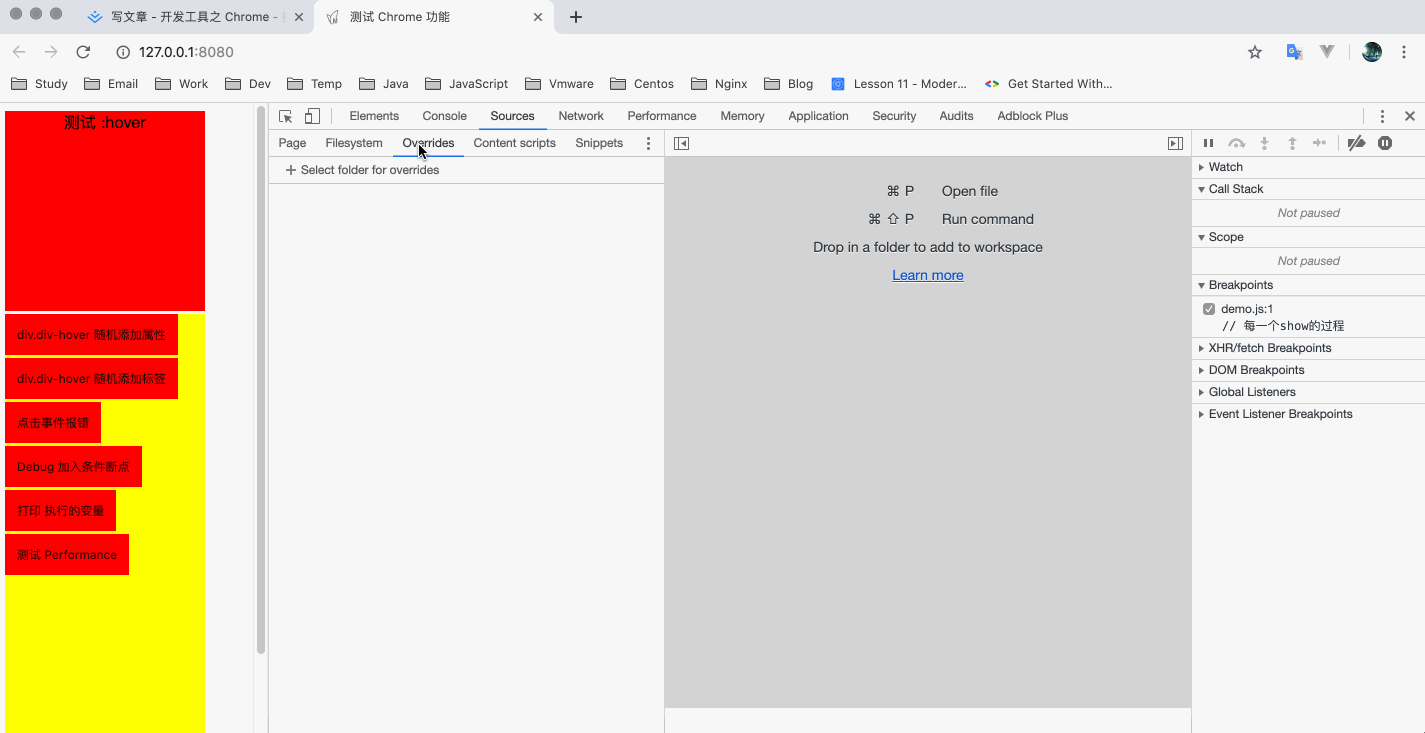Select the Snippets navigator tab

pos(599,143)
